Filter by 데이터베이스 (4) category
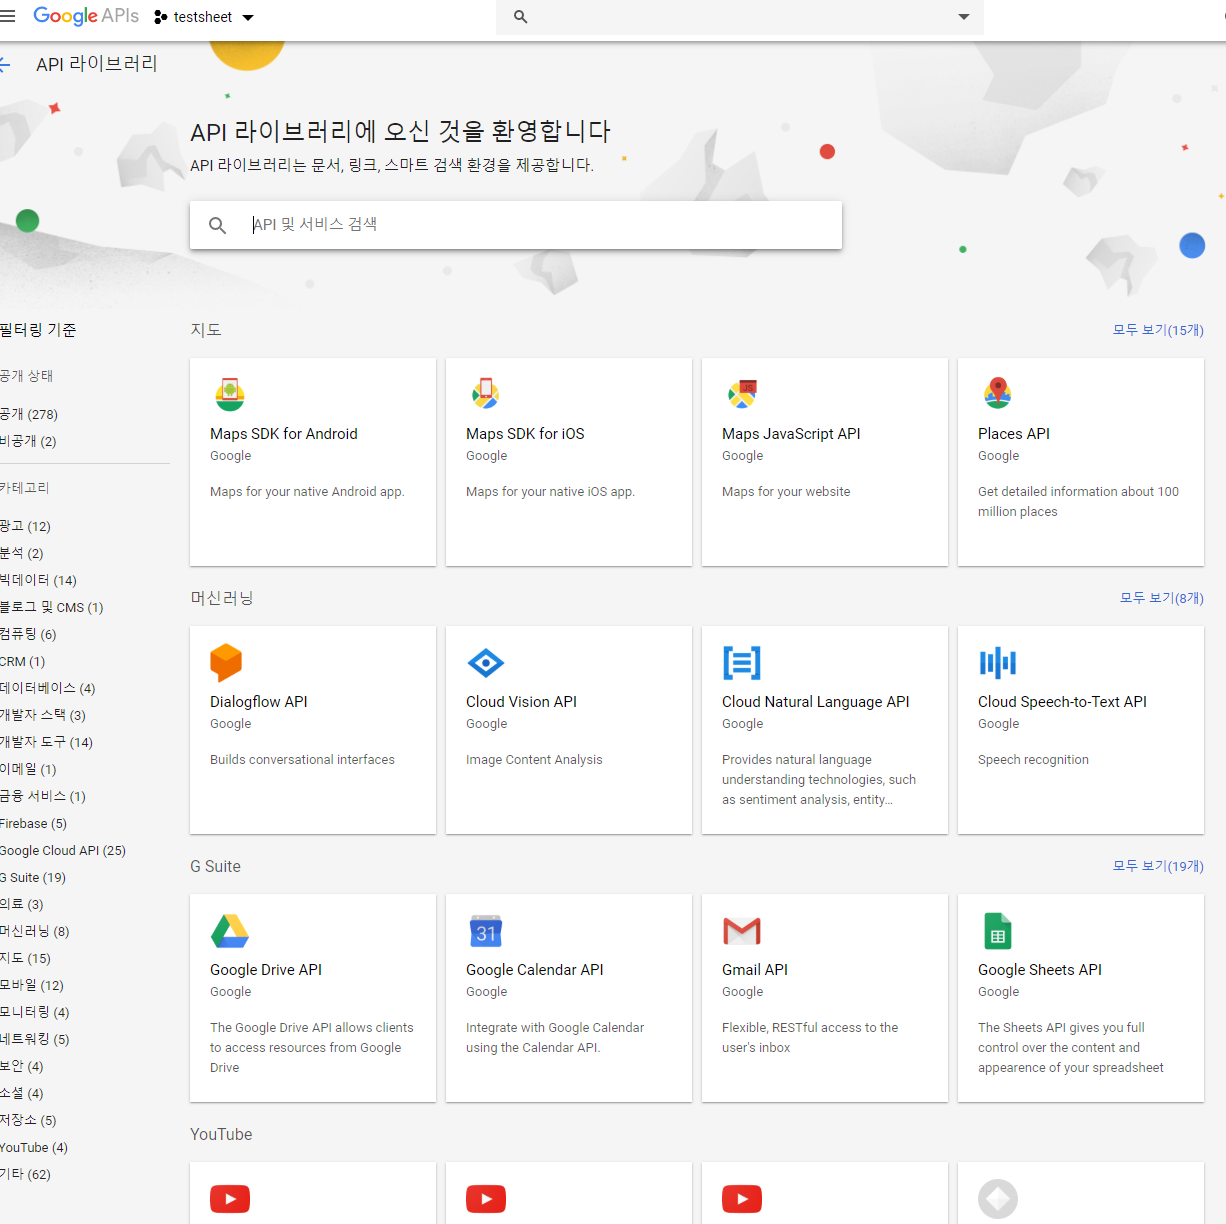The width and height of the screenshot is (1226, 1224). pyautogui.click(x=48, y=688)
